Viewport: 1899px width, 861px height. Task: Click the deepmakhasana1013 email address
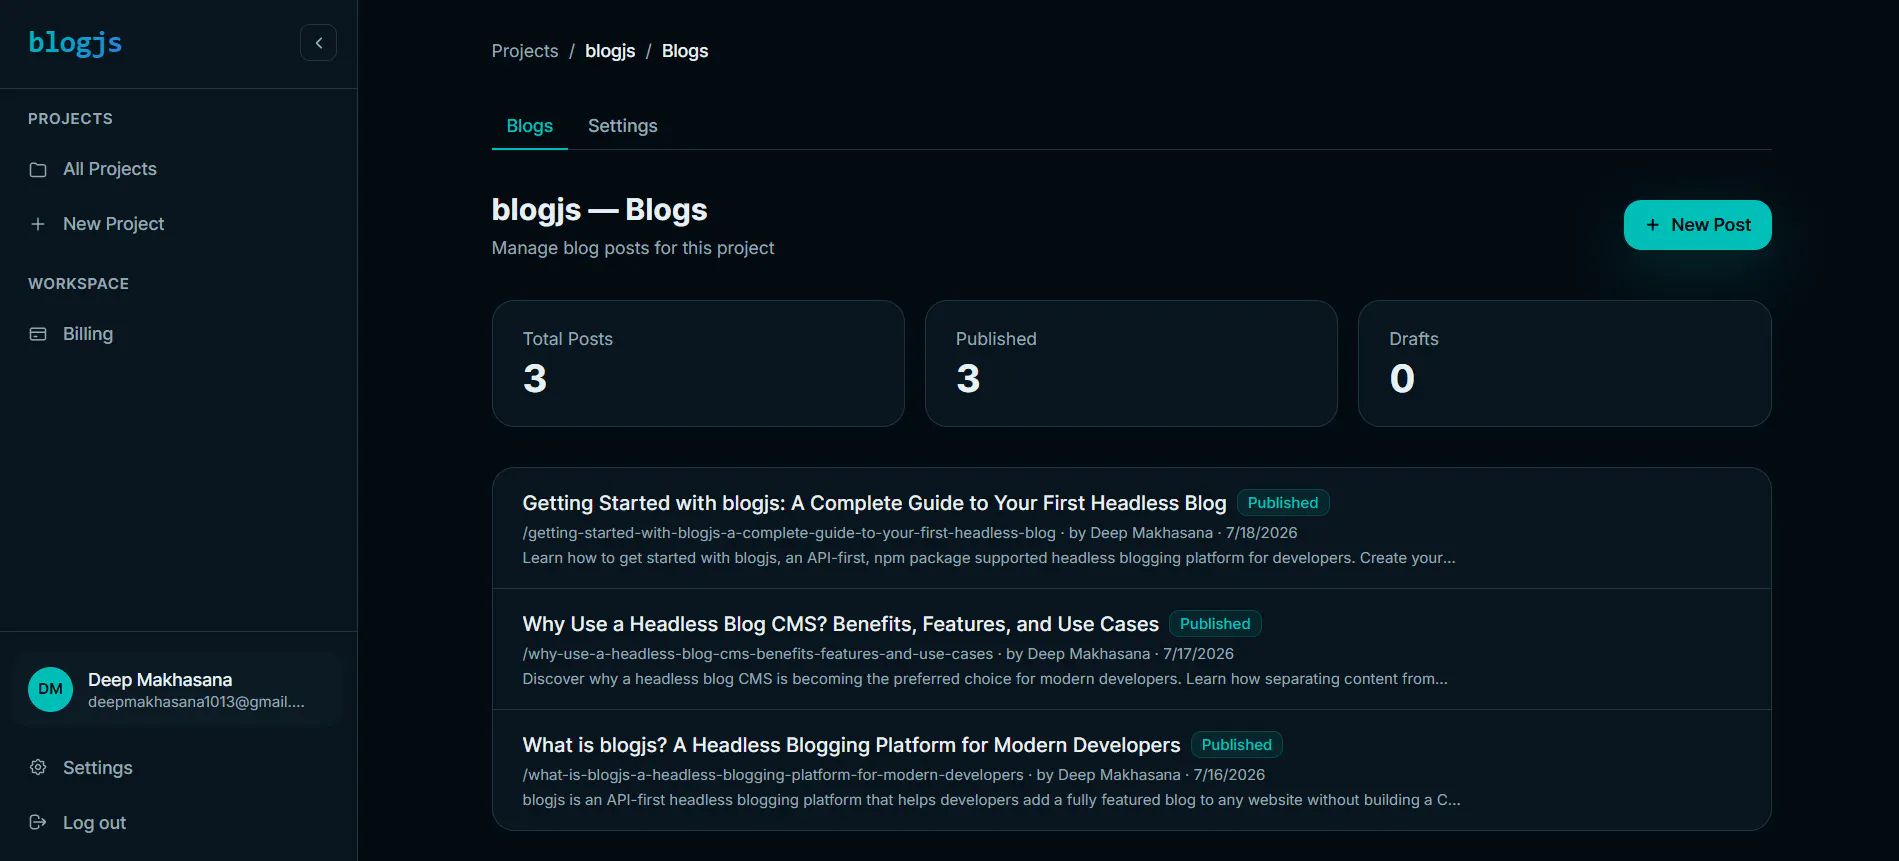pos(196,702)
